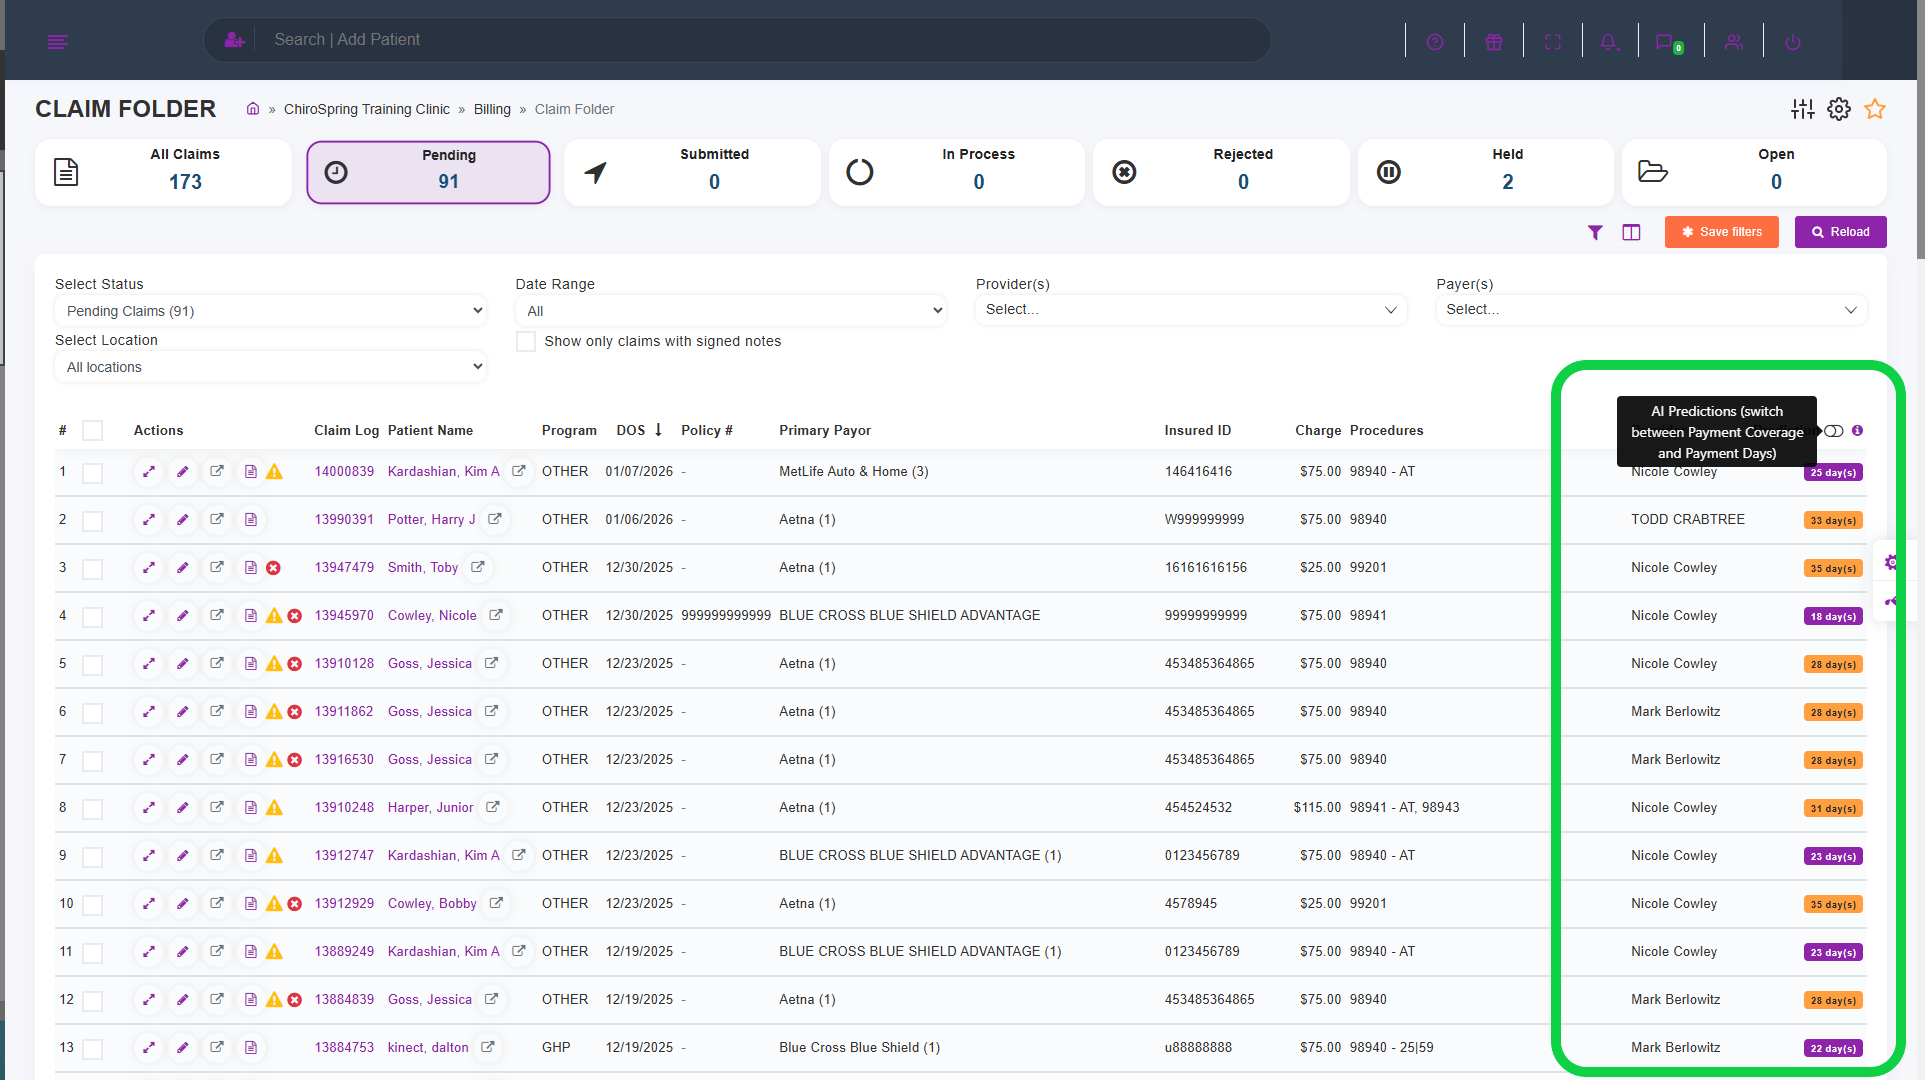
Task: Click the gift icon in top bar
Action: (x=1494, y=42)
